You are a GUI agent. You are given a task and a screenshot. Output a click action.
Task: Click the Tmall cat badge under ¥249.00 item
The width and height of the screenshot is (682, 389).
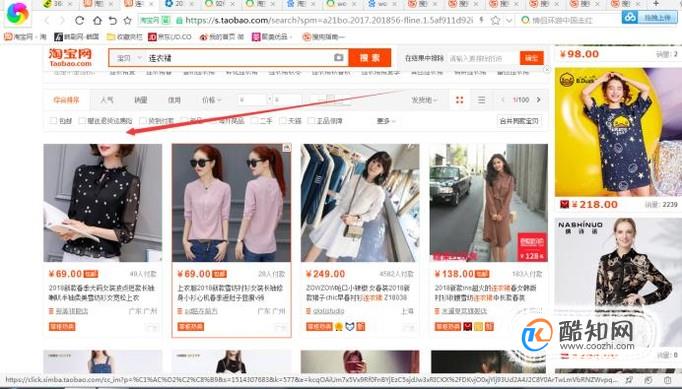click(350, 326)
